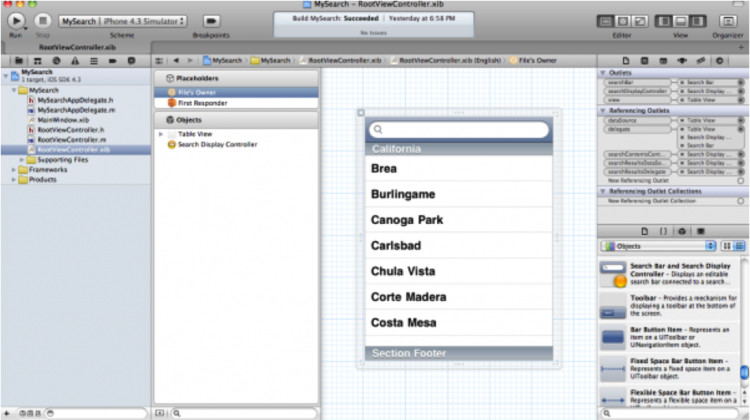The width and height of the screenshot is (750, 420).
Task: Toggle the Debug area view button
Action: click(x=681, y=22)
